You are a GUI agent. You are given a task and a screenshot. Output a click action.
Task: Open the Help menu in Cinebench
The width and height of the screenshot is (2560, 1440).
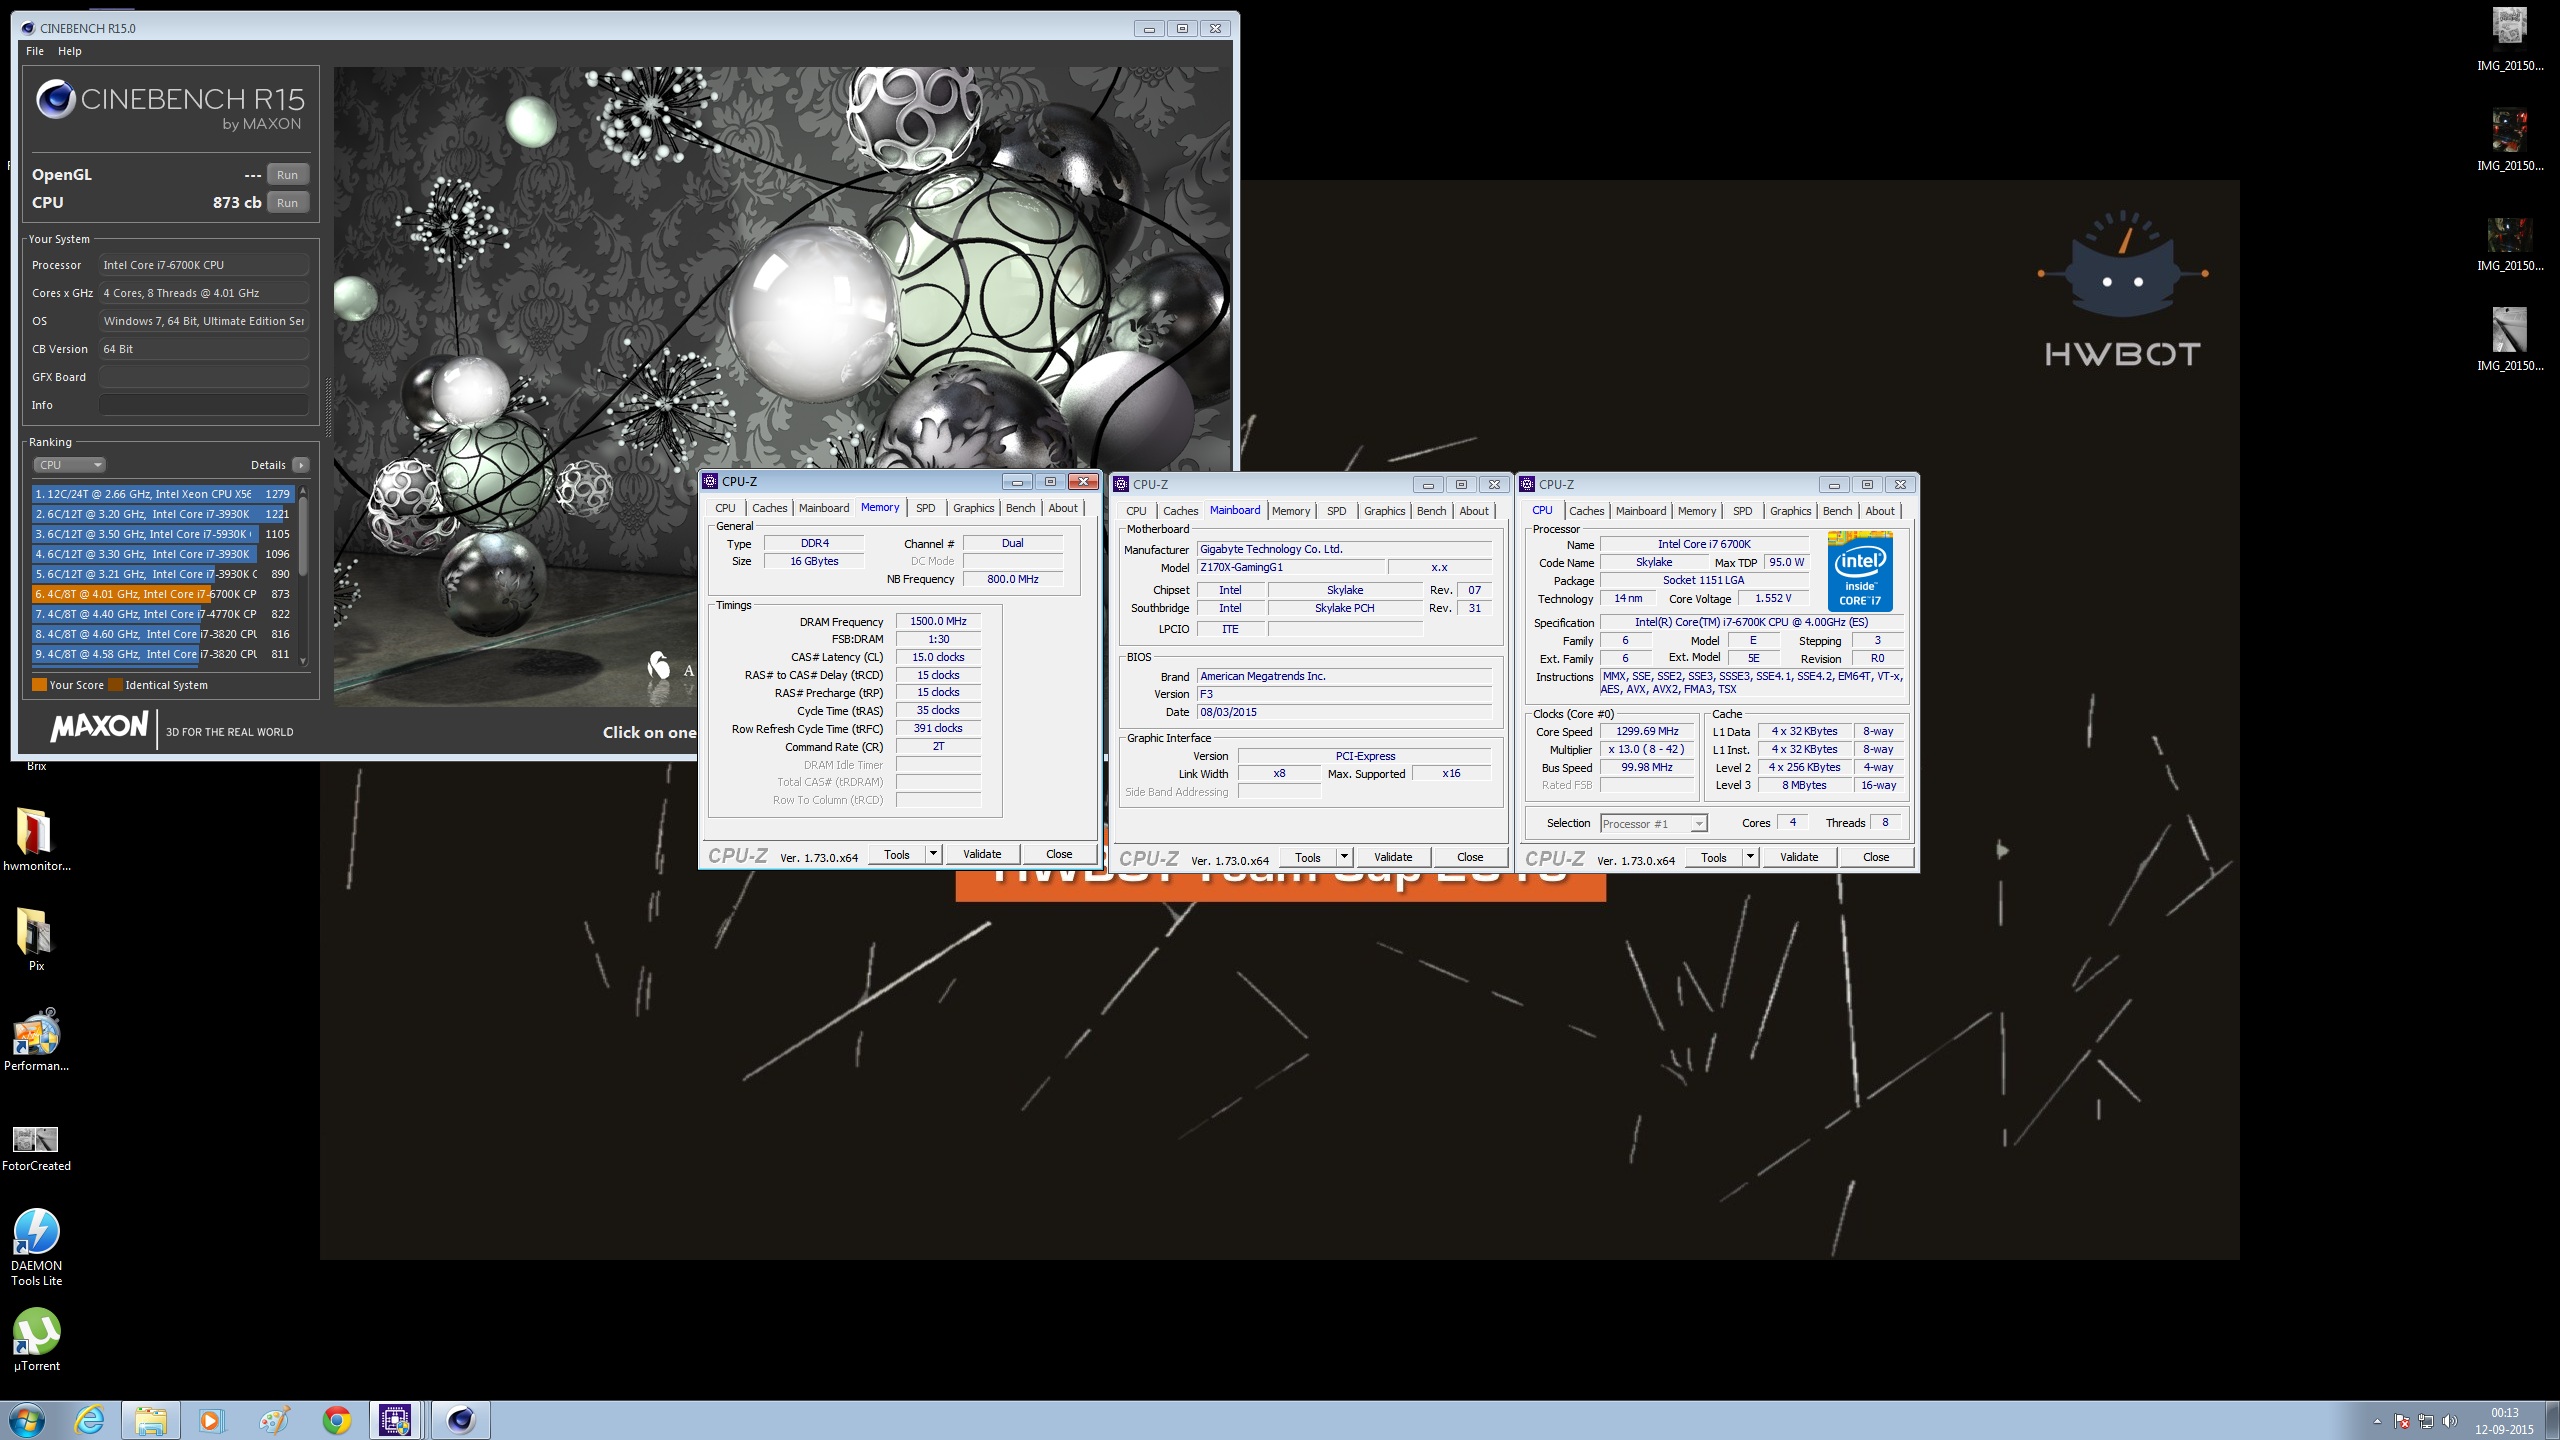(x=69, y=51)
